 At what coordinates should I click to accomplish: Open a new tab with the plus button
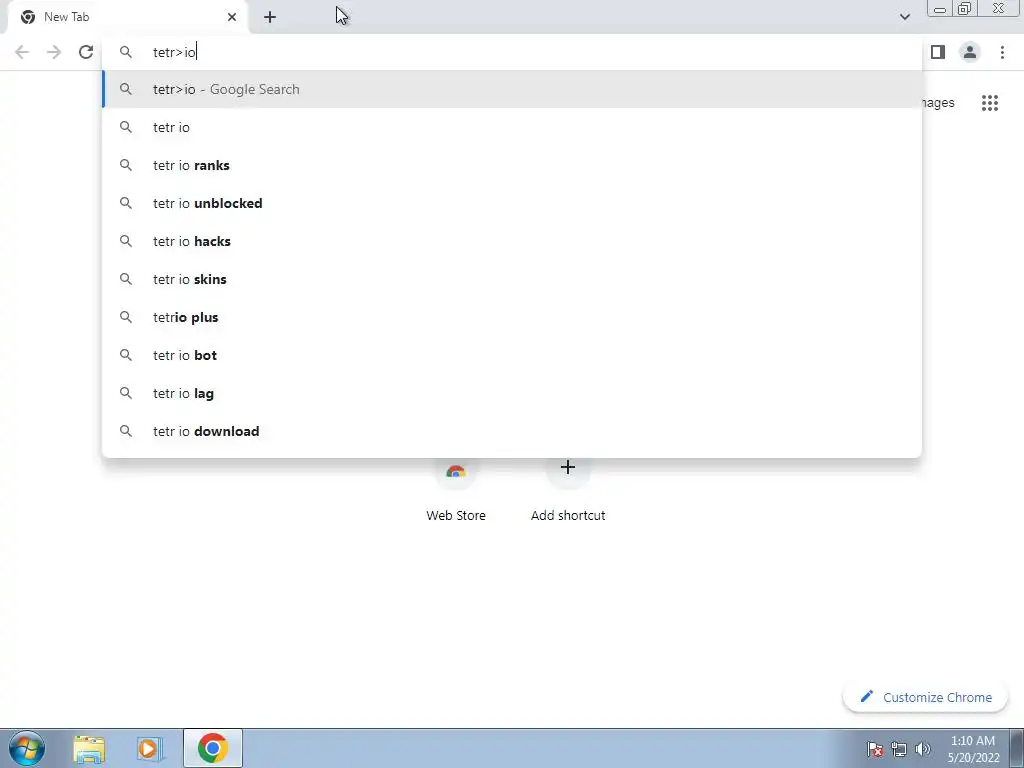270,17
